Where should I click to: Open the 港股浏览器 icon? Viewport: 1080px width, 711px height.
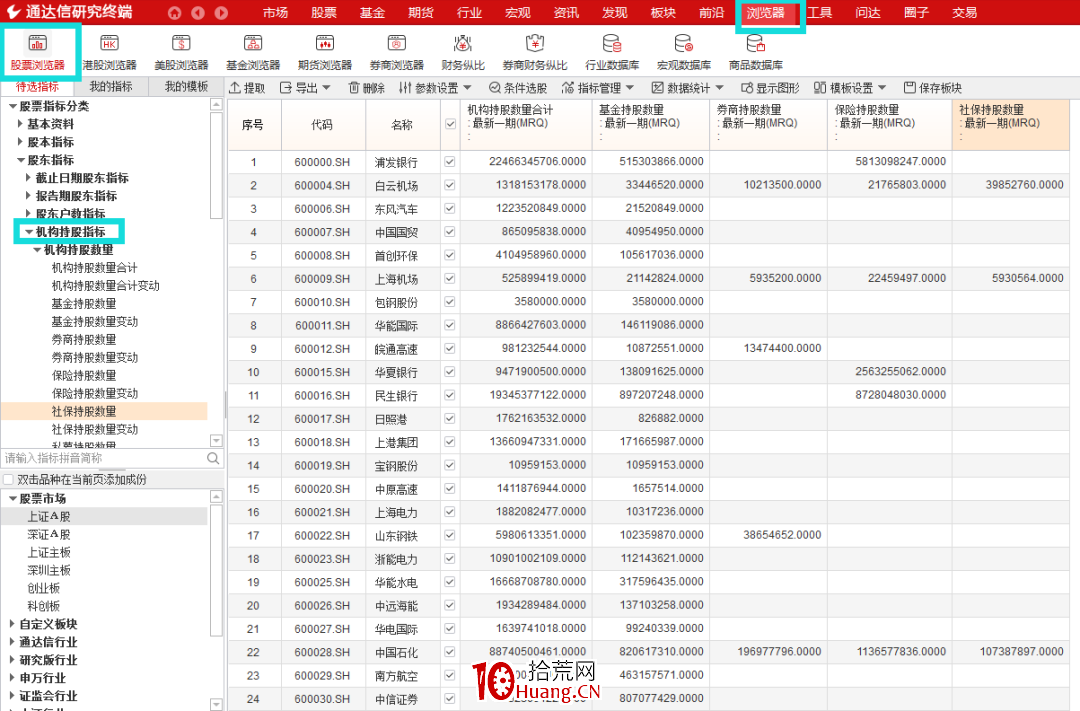click(x=110, y=52)
